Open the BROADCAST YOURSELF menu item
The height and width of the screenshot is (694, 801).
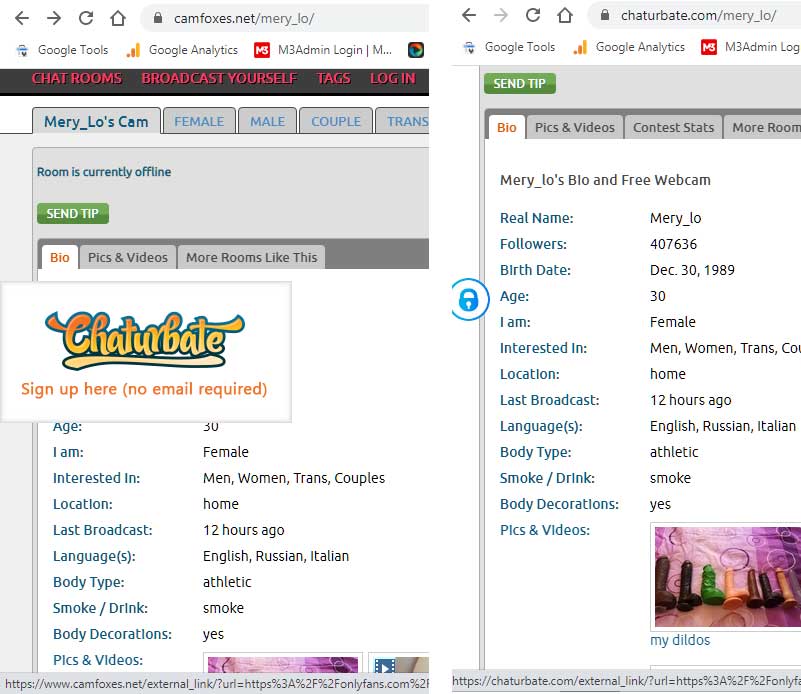[x=219, y=79]
